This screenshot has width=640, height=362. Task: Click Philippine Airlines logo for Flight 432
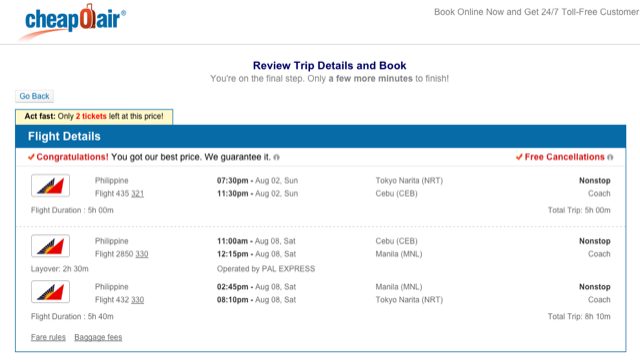[50, 291]
